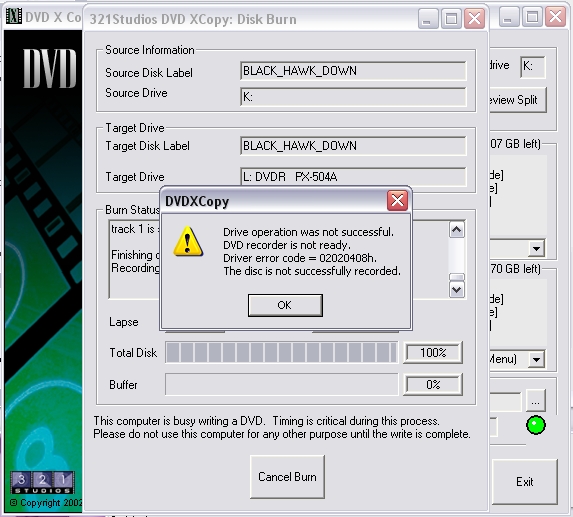
Task: Open the browse folder ellipsis button
Action: pyautogui.click(x=536, y=400)
